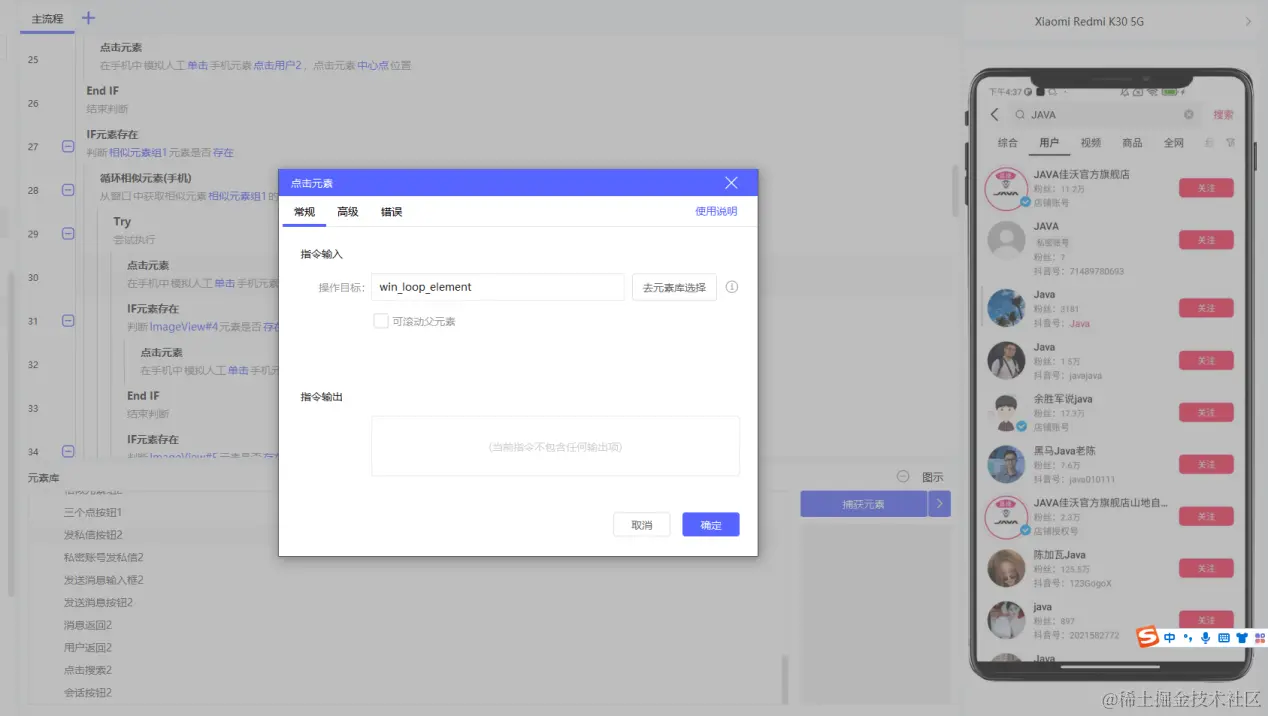Switch to the 常规 tab in dialog
The image size is (1268, 716).
click(x=304, y=212)
